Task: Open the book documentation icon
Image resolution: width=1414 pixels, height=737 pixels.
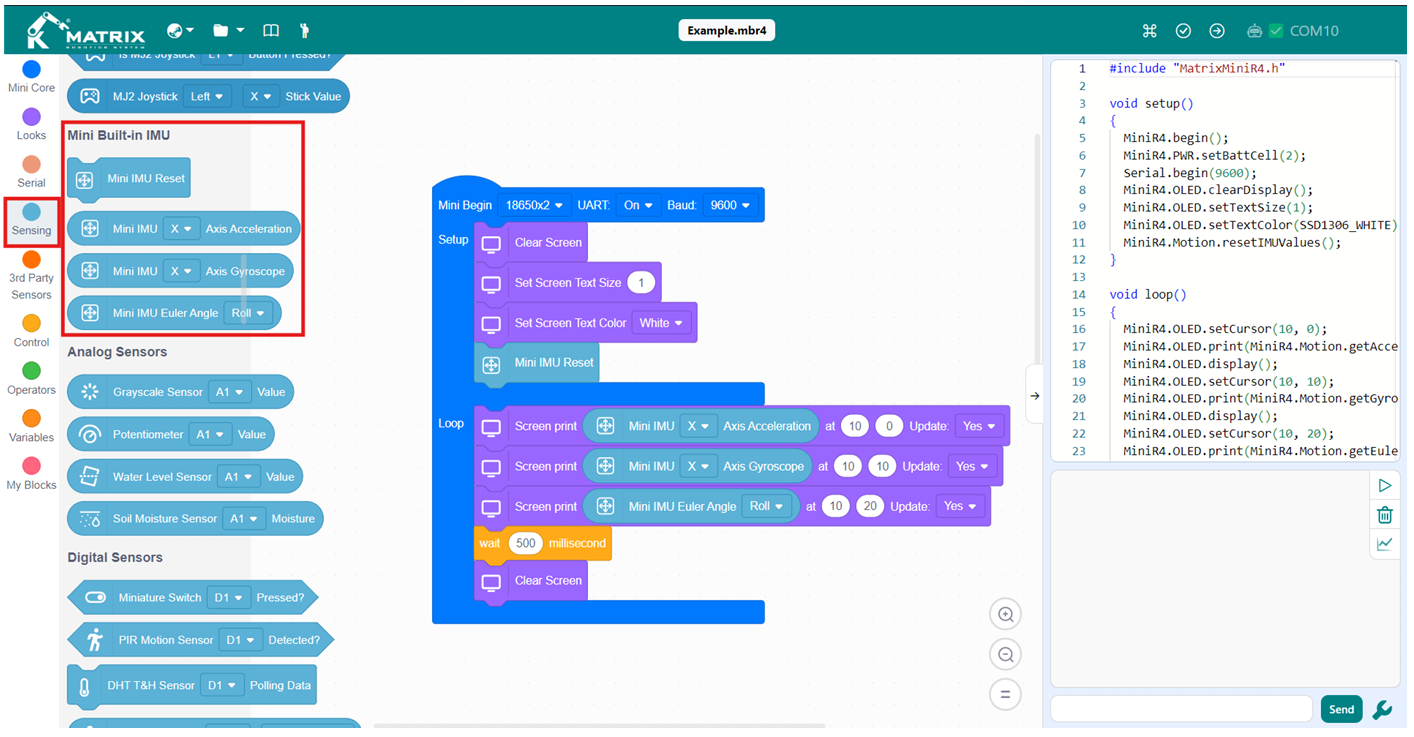Action: [x=271, y=31]
